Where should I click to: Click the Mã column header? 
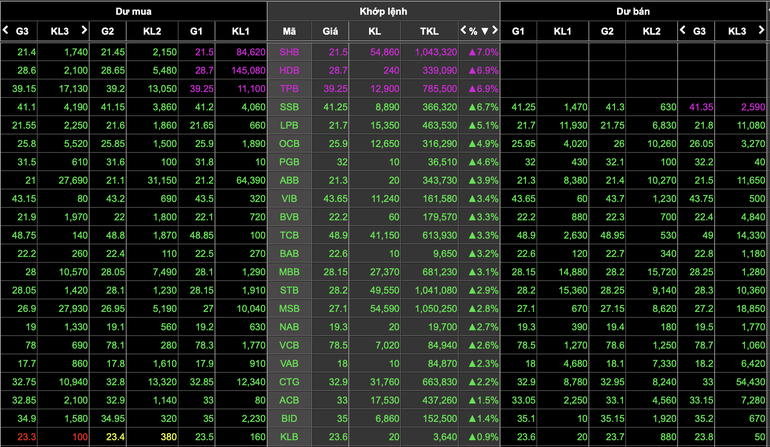tap(289, 31)
